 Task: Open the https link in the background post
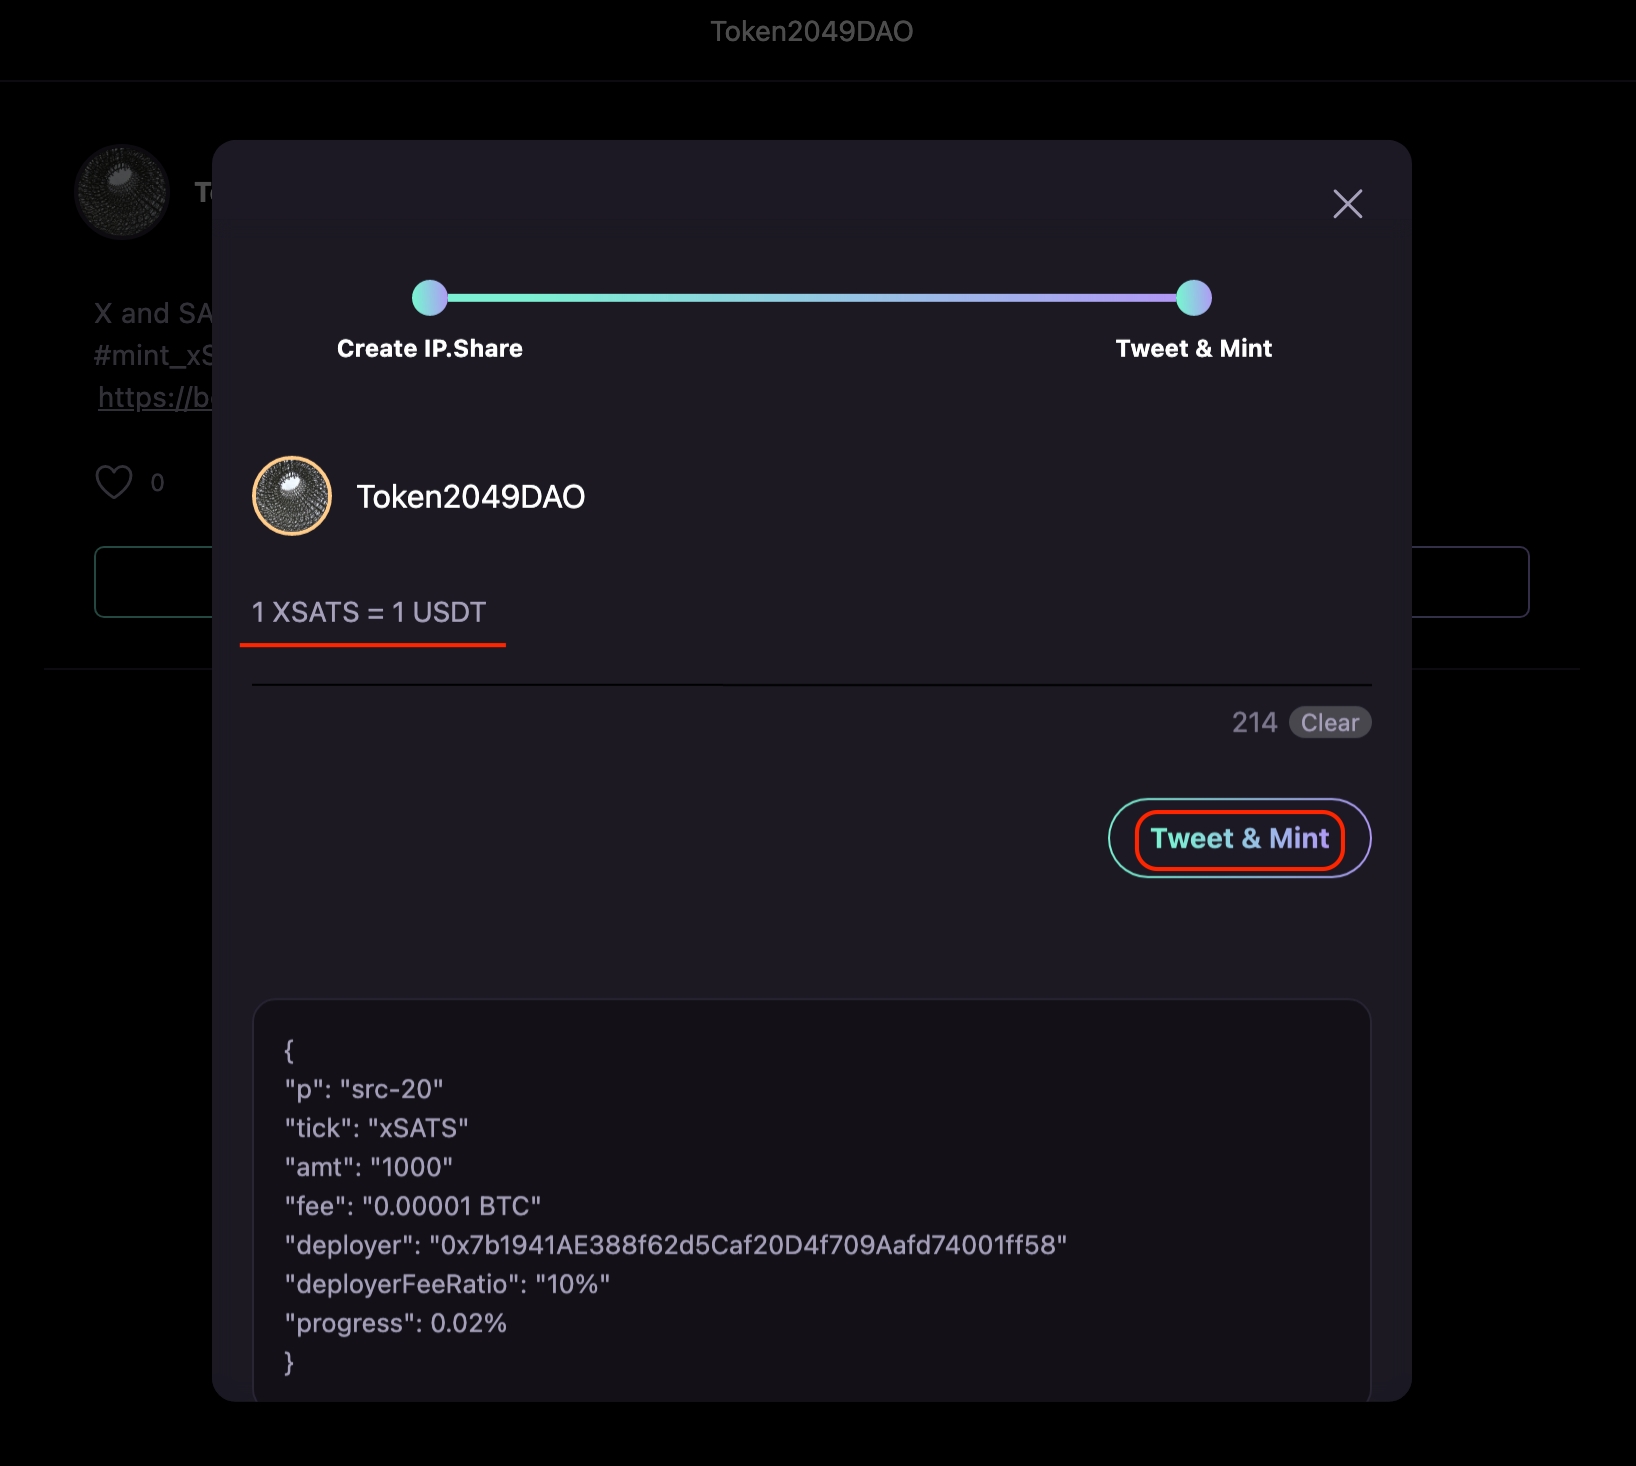click(x=154, y=398)
